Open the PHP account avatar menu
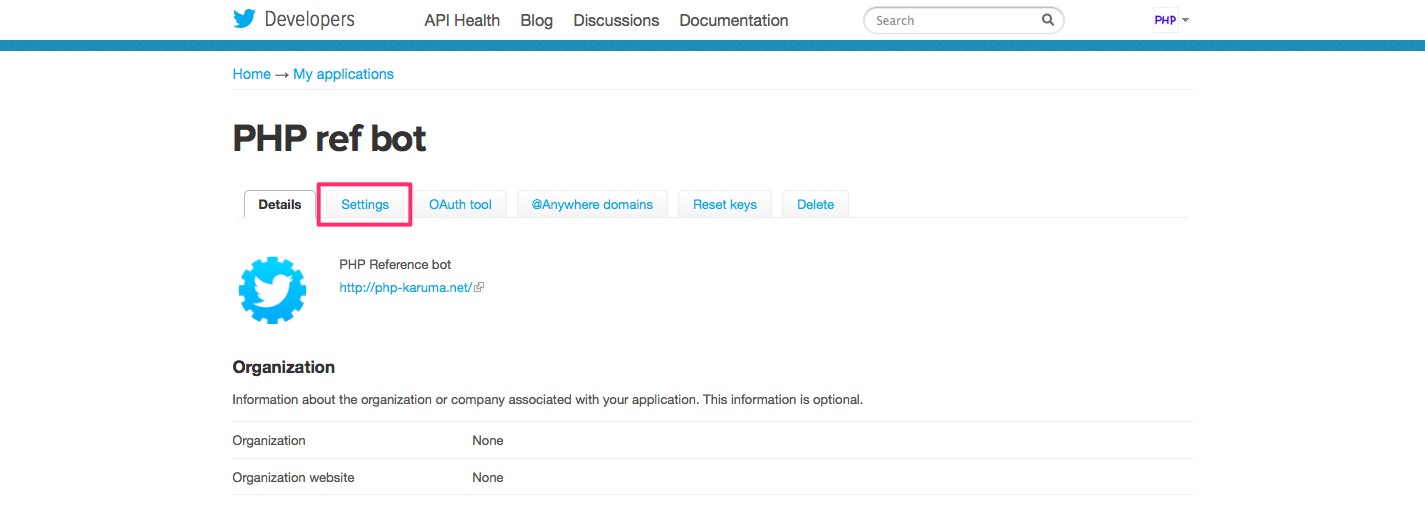The image size is (1425, 520). pyautogui.click(x=1165, y=20)
